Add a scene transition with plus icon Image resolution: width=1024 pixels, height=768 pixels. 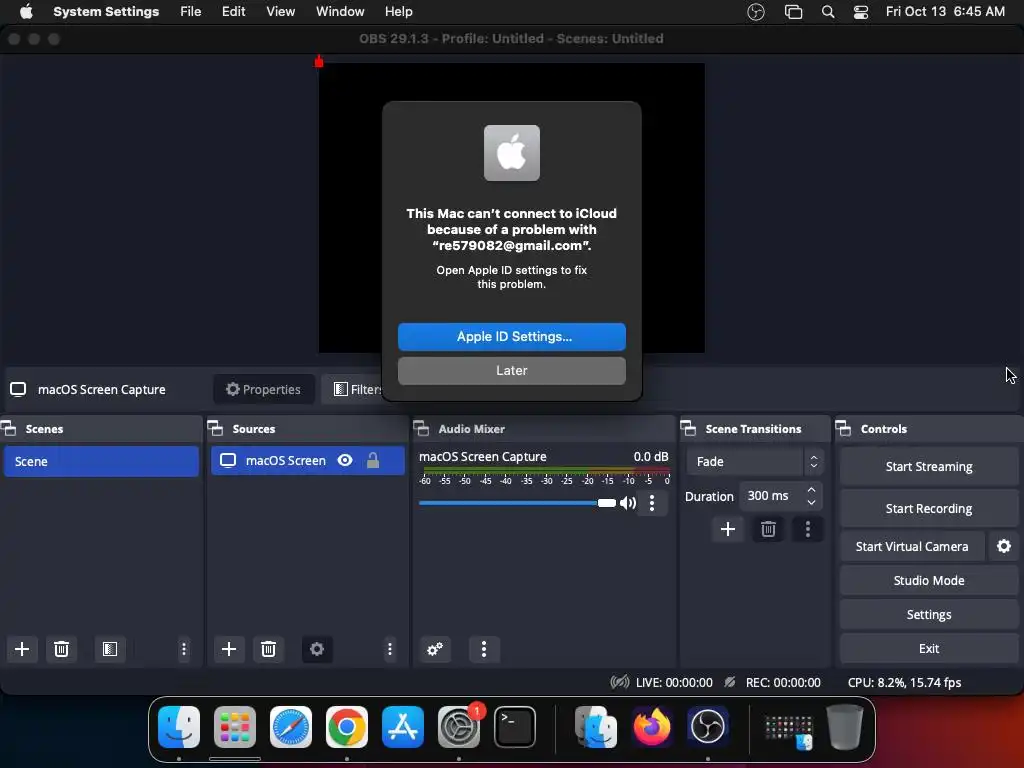[x=728, y=529]
